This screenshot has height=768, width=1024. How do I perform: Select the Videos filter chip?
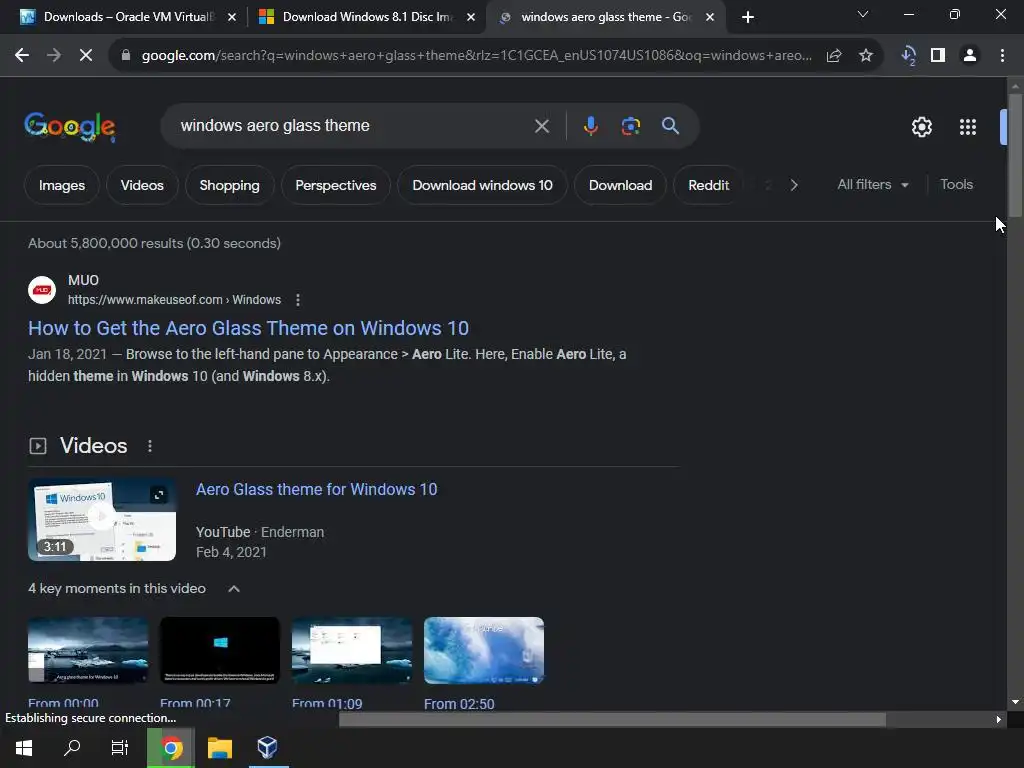pyautogui.click(x=142, y=185)
